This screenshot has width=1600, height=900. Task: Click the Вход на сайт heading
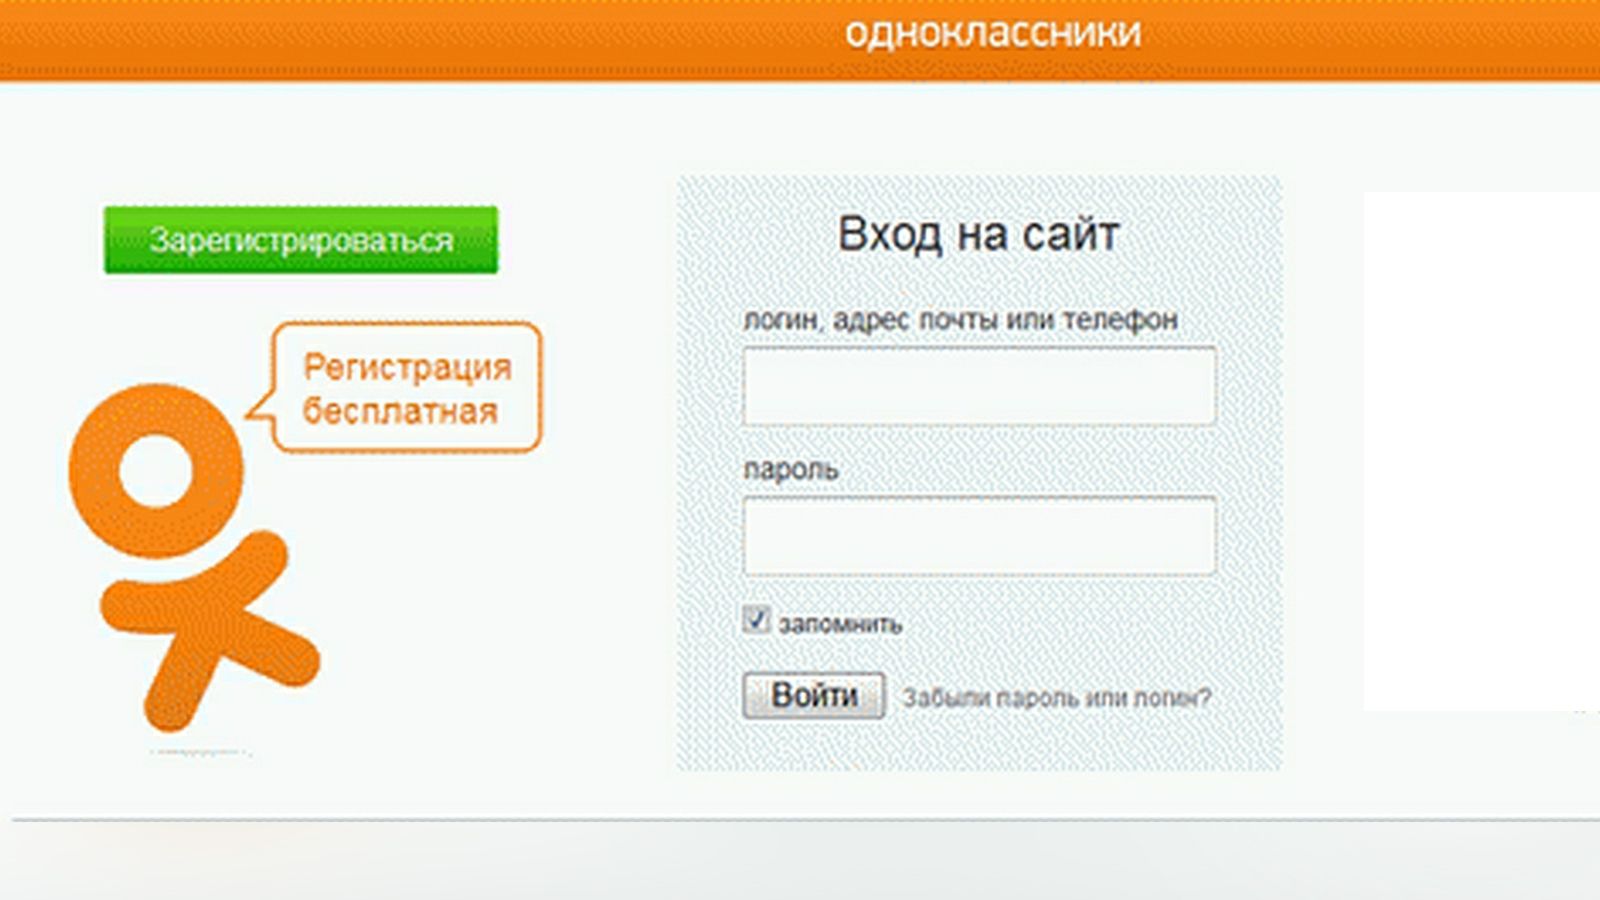[979, 235]
